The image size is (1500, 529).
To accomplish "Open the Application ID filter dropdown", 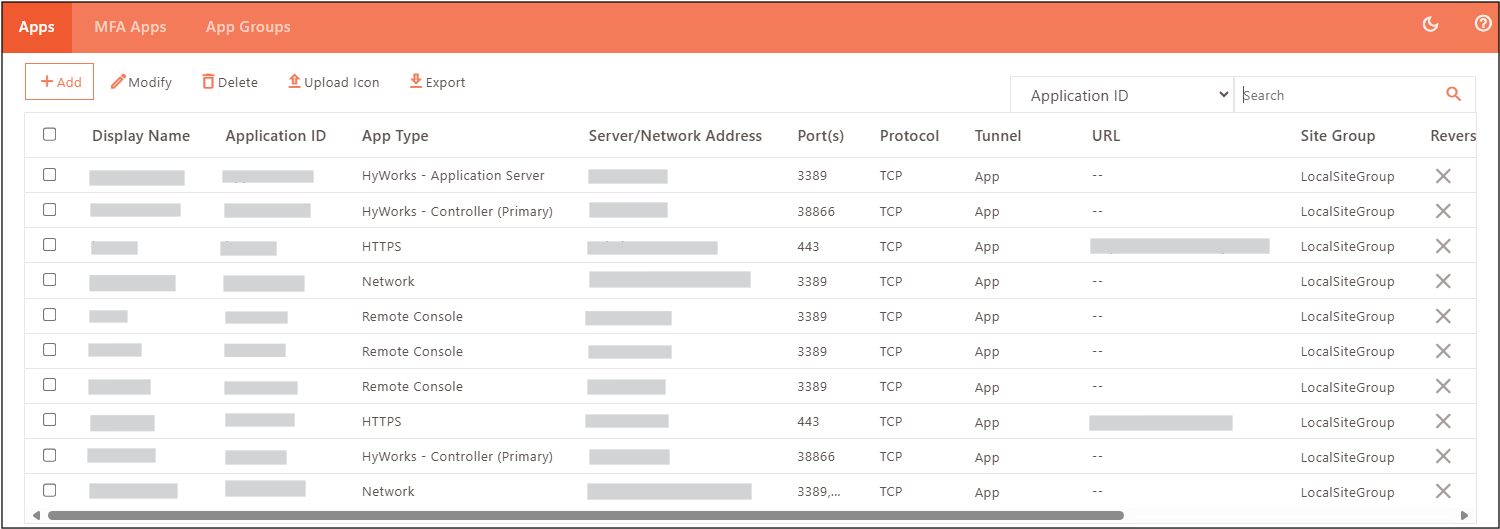I will tap(1122, 95).
